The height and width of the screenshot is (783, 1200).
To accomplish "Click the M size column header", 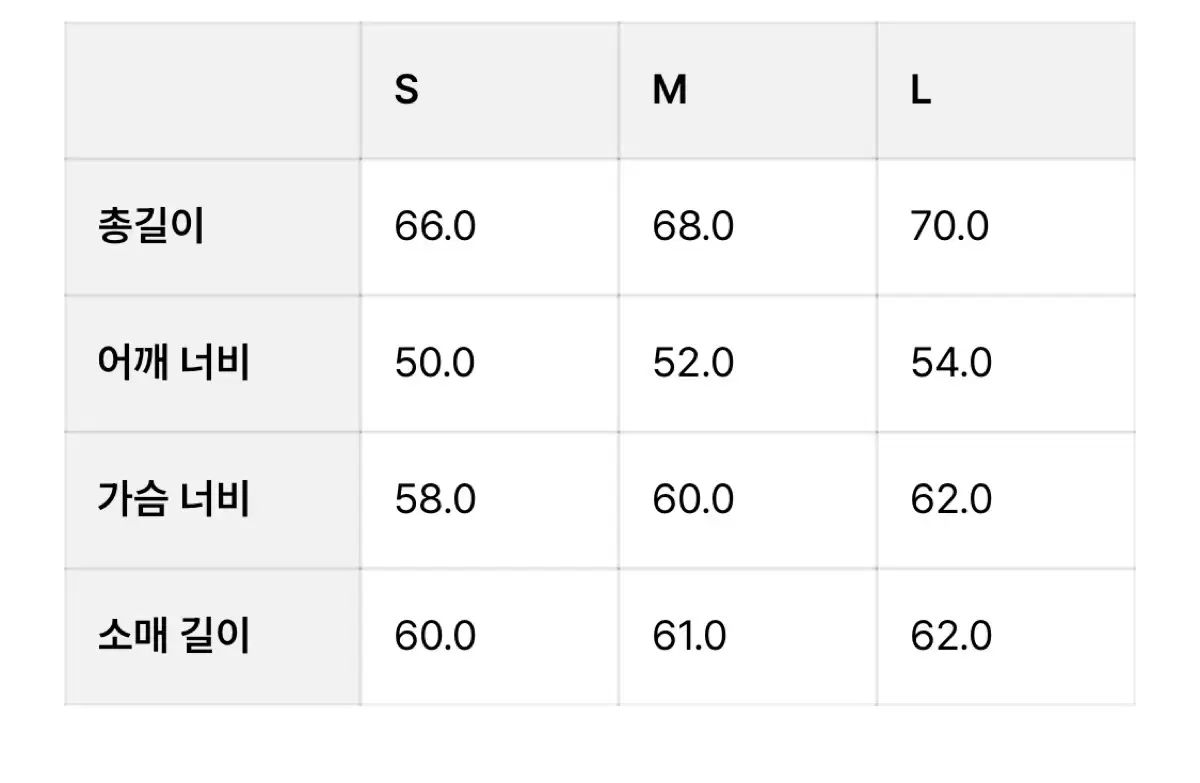I will tap(669, 91).
